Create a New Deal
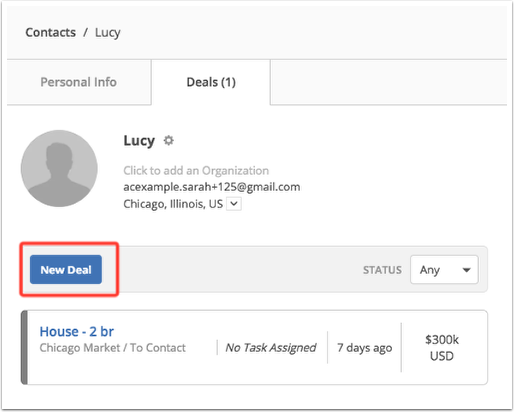 [66, 269]
